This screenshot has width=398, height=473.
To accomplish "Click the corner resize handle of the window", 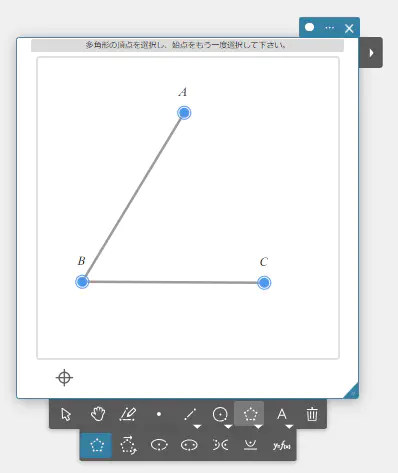I will 352,392.
